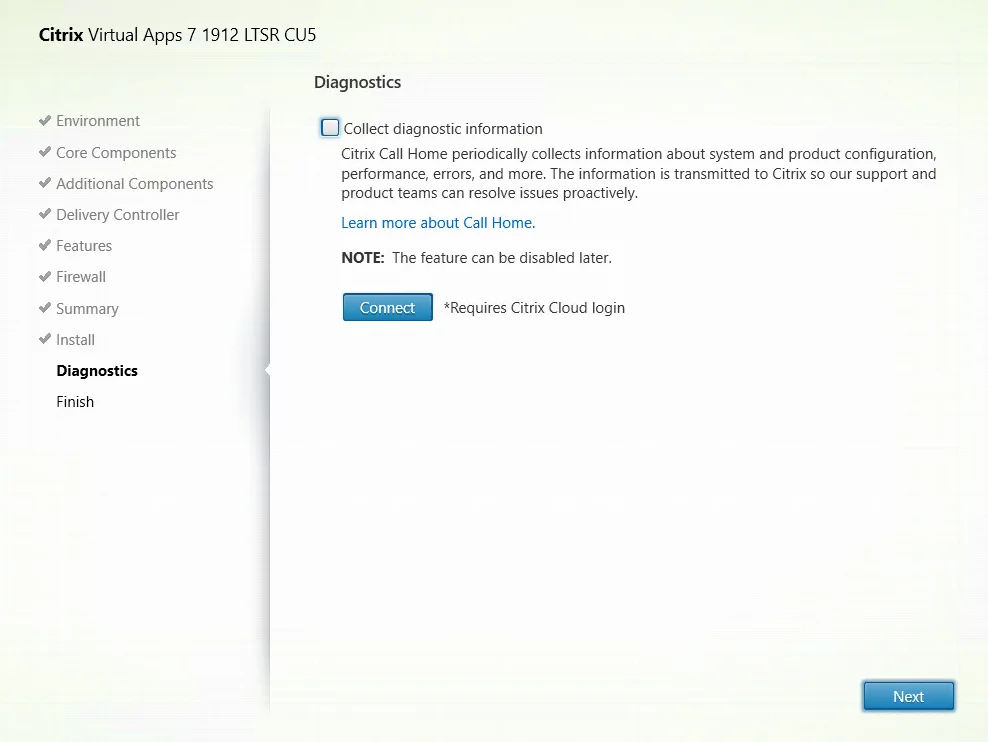Click the checkmark icon beside Core Components
Screen dimensions: 988x742
[45, 152]
